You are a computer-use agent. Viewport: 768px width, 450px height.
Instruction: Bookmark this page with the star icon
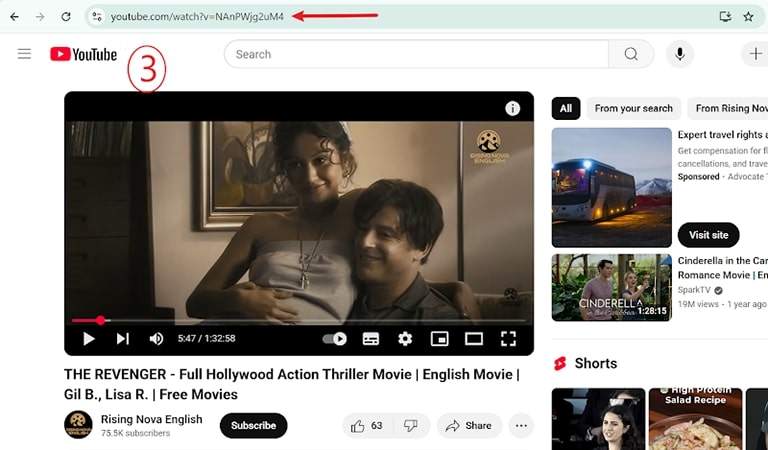click(x=748, y=17)
